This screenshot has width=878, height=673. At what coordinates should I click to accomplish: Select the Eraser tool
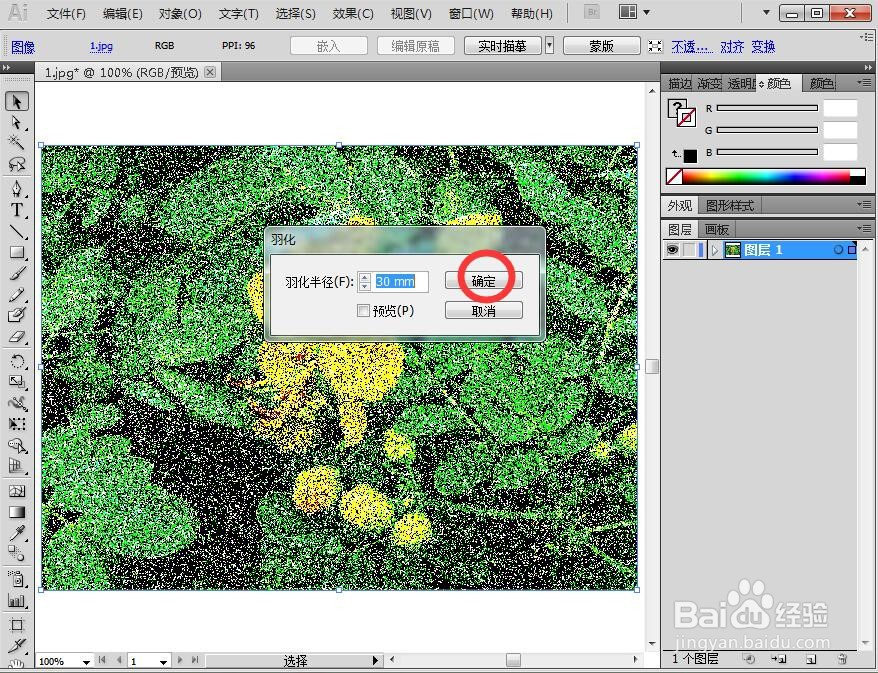coord(17,336)
